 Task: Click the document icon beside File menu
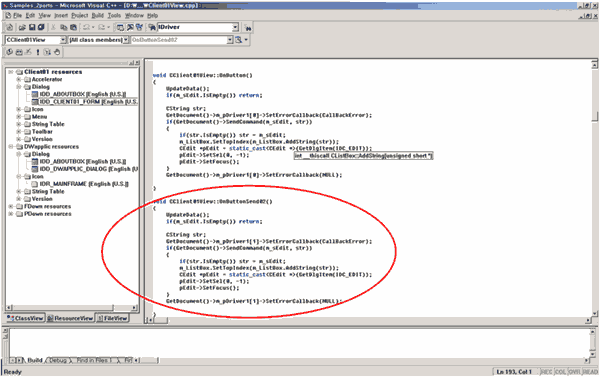pyautogui.click(x=8, y=15)
